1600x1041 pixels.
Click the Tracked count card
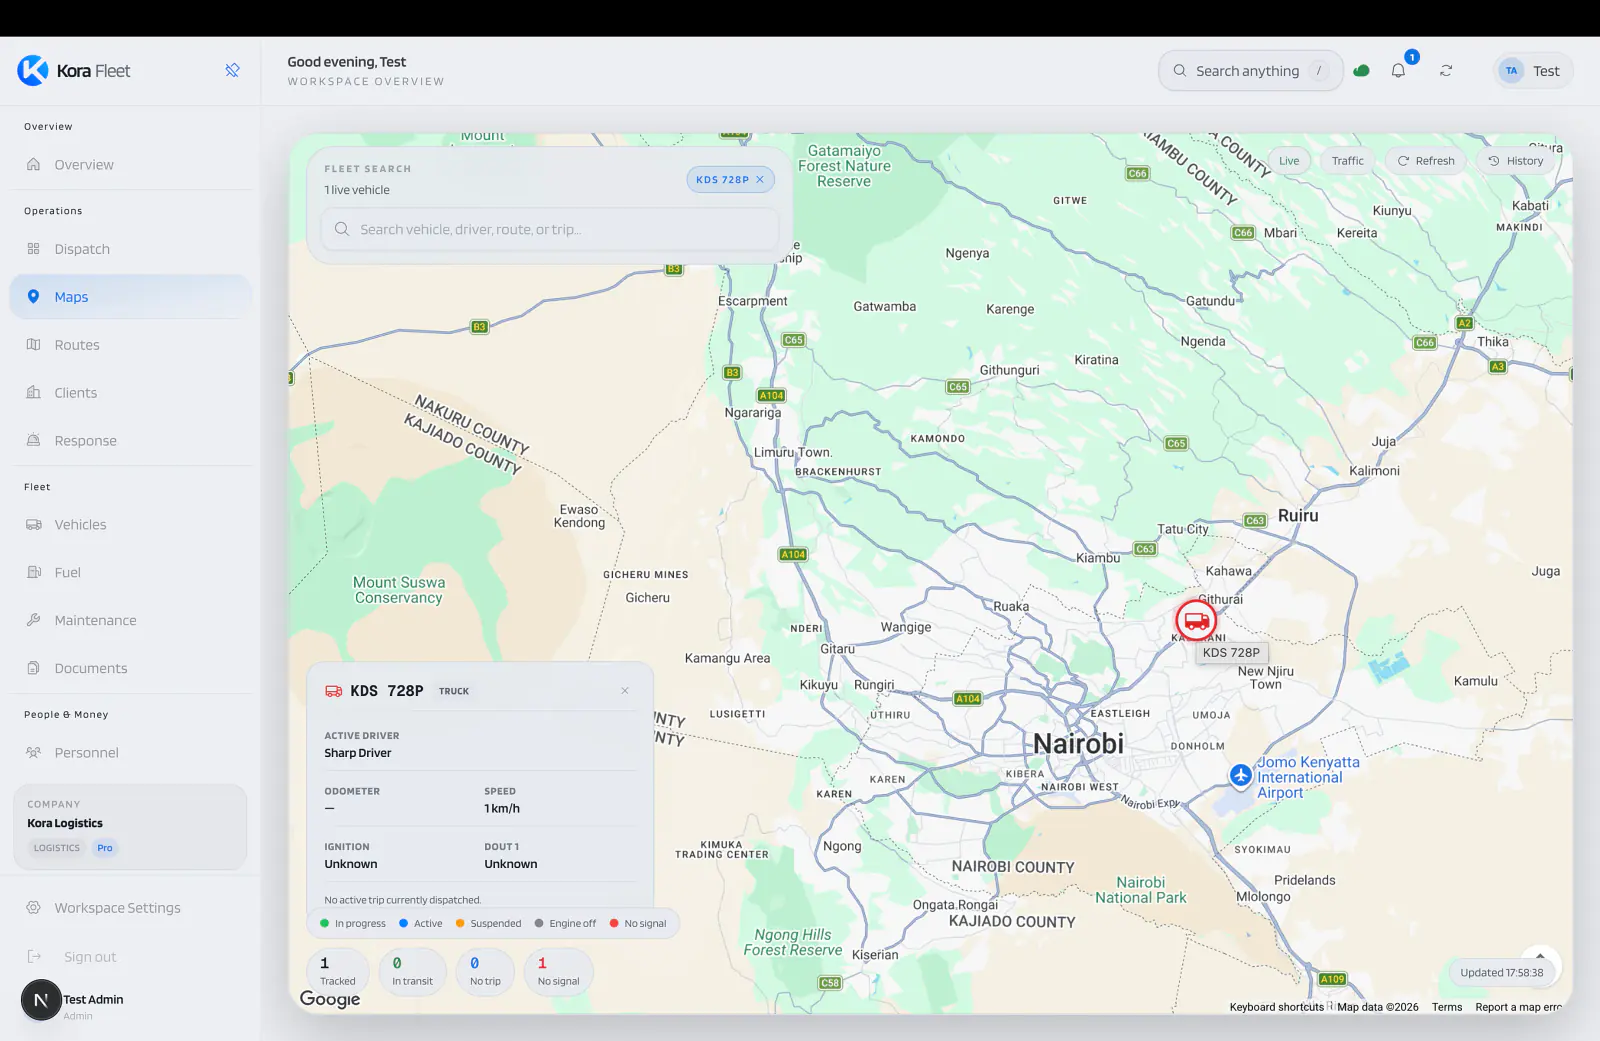pyautogui.click(x=338, y=972)
